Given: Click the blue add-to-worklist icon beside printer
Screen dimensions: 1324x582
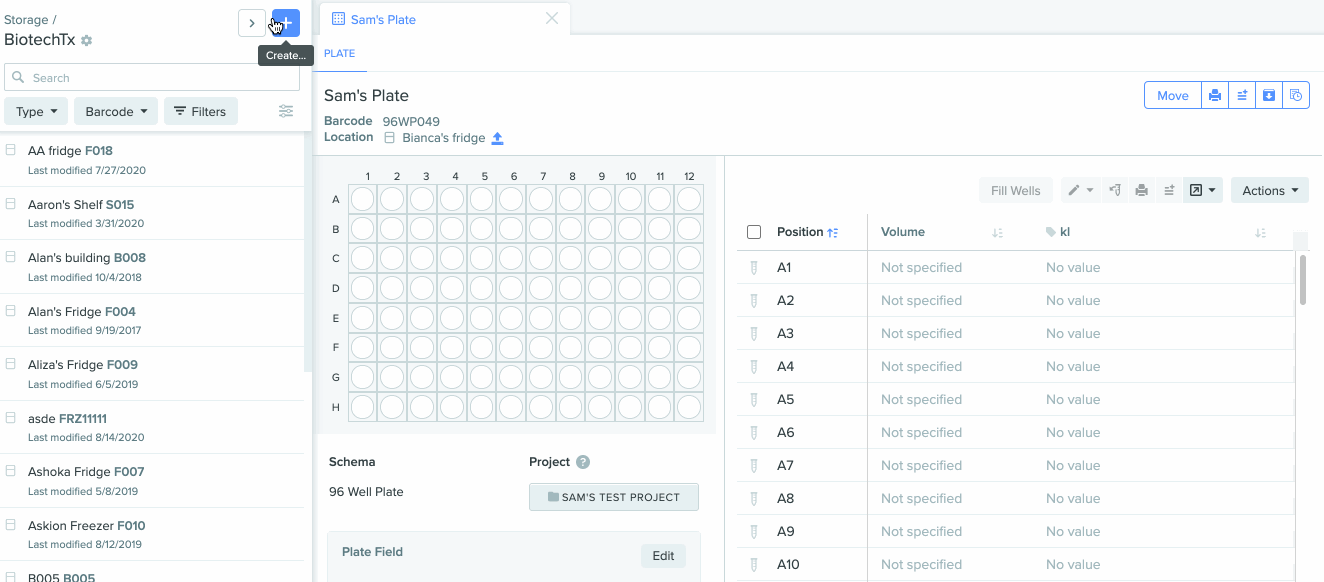Looking at the screenshot, I should [x=1242, y=95].
